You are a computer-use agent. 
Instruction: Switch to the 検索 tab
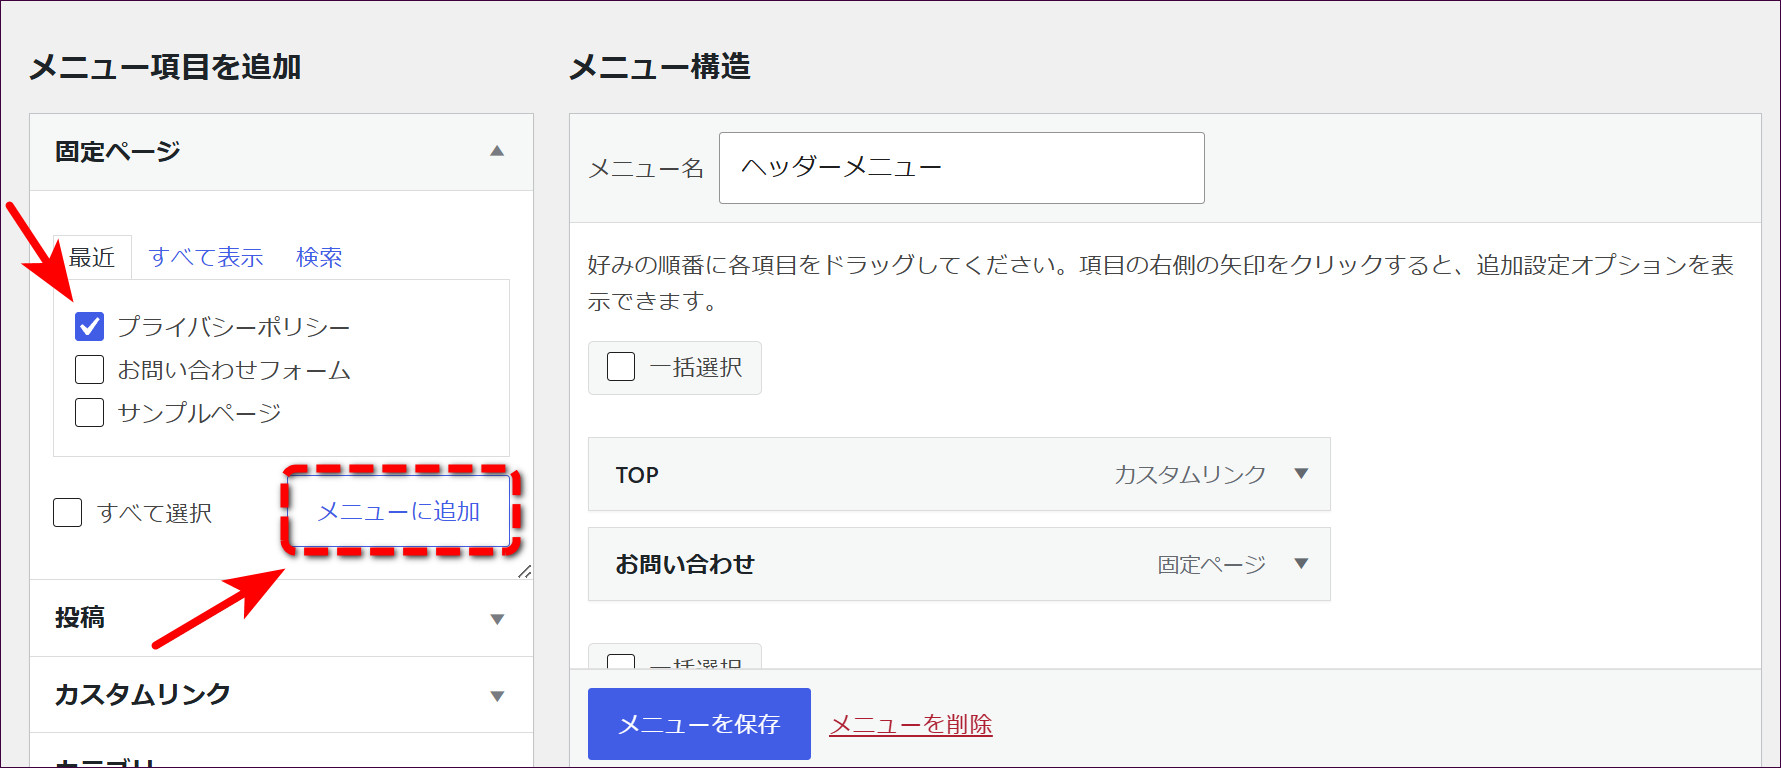pos(319,258)
